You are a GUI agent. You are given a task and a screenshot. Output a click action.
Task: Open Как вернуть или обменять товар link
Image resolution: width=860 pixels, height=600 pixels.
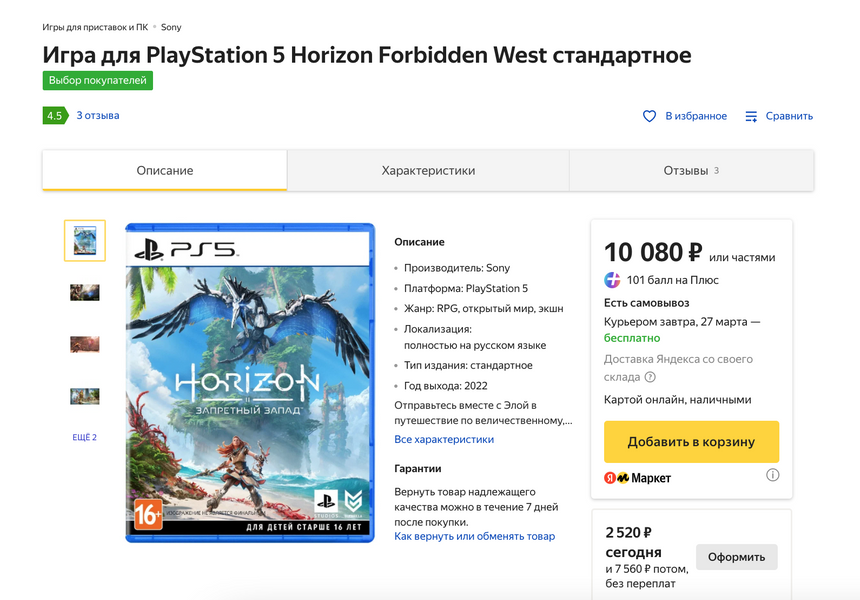point(474,536)
